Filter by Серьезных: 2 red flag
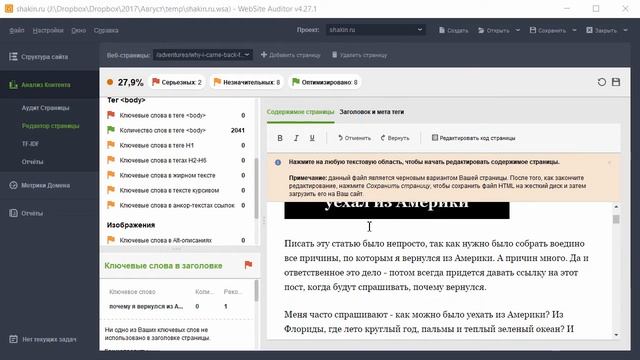This screenshot has width=640, height=360. pyautogui.click(x=177, y=82)
